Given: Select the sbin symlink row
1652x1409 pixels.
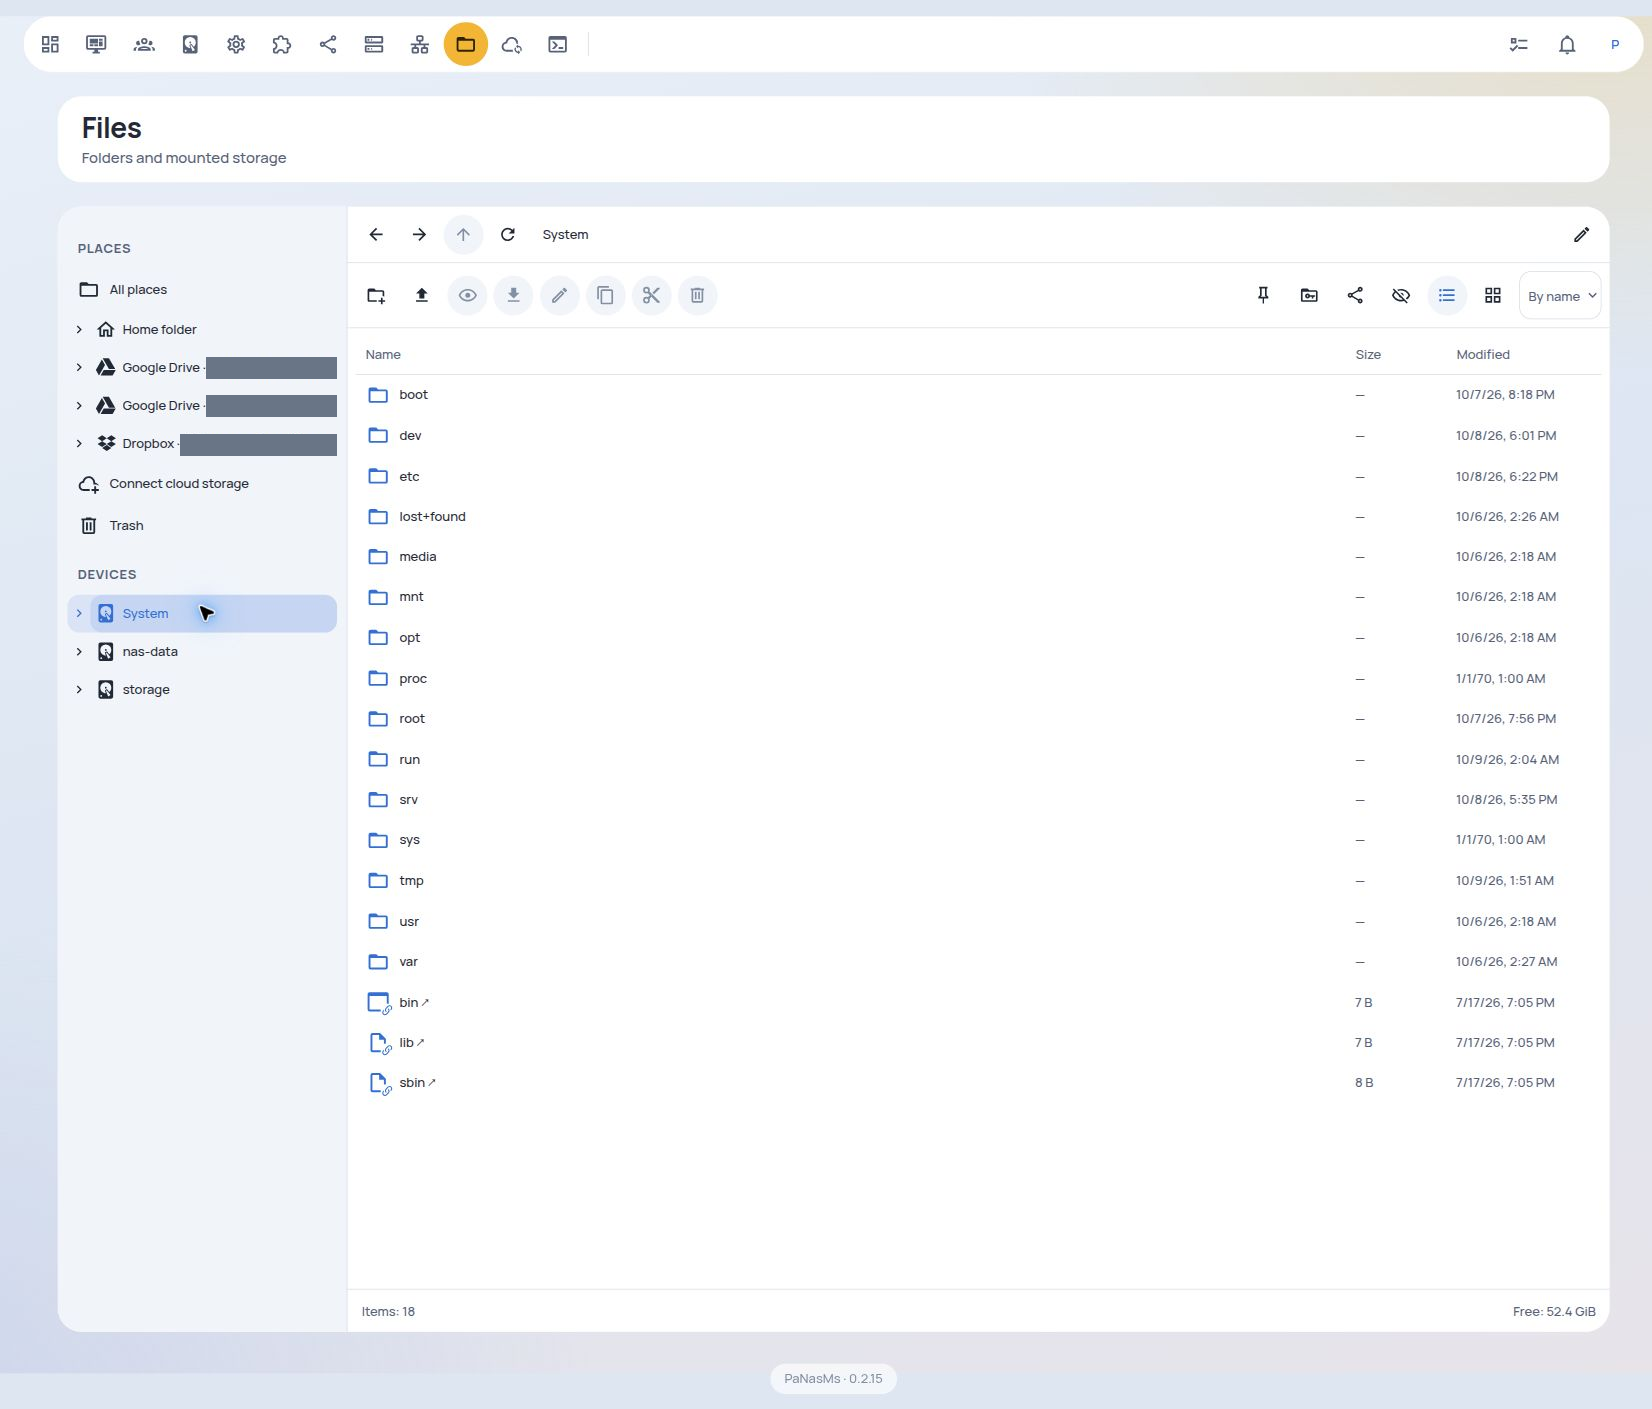Looking at the screenshot, I should pyautogui.click(x=978, y=1082).
